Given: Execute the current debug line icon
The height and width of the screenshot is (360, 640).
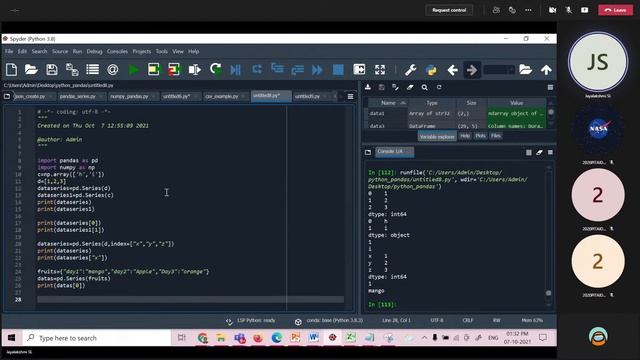Looking at the screenshot, I should [257, 69].
